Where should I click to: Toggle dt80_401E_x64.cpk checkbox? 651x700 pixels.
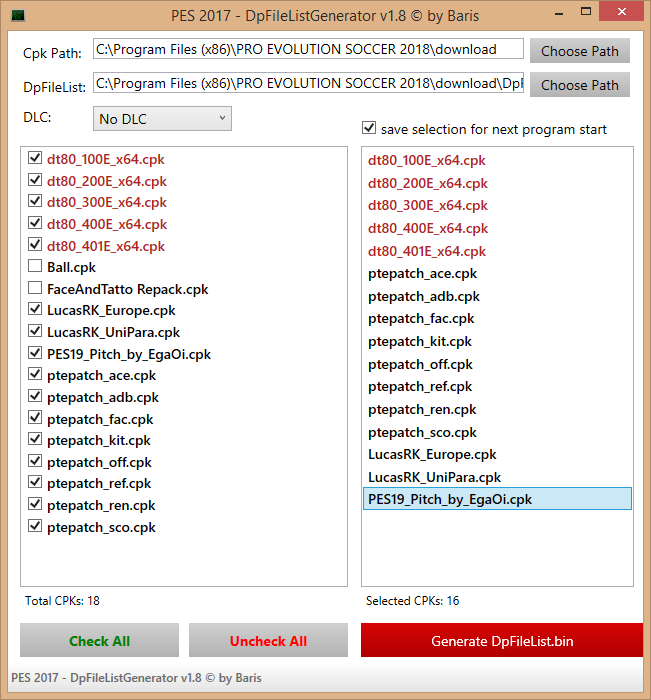35,244
